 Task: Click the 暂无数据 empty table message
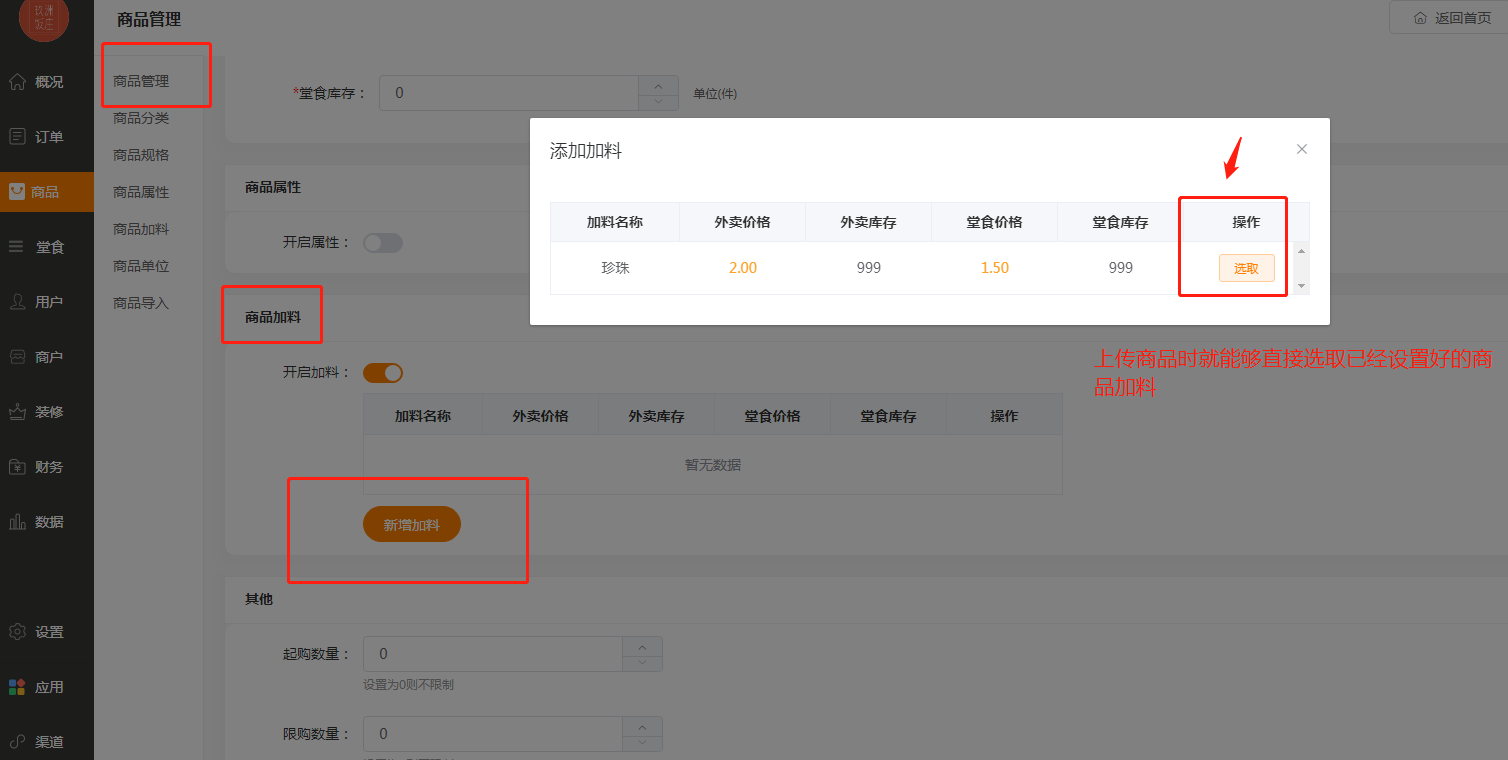coord(713,465)
